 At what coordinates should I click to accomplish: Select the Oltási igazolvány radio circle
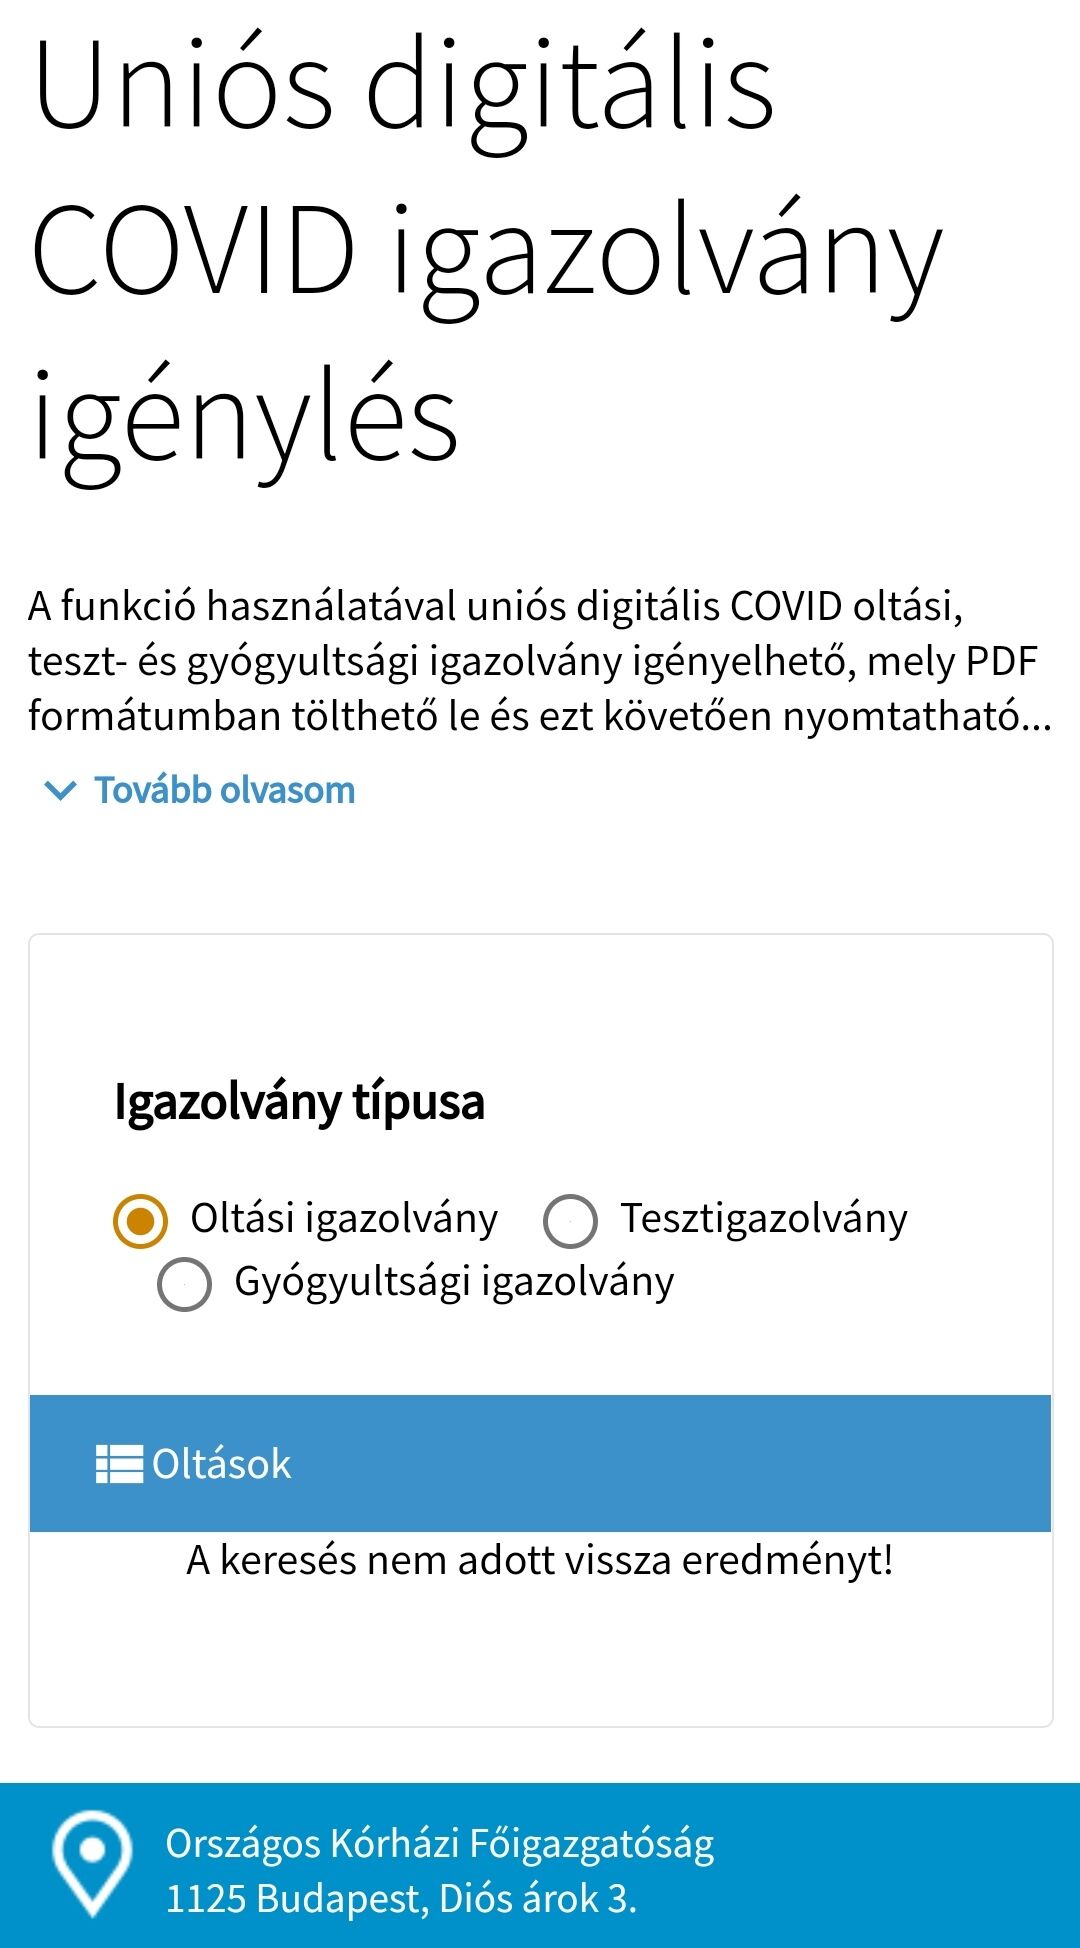click(x=140, y=1221)
